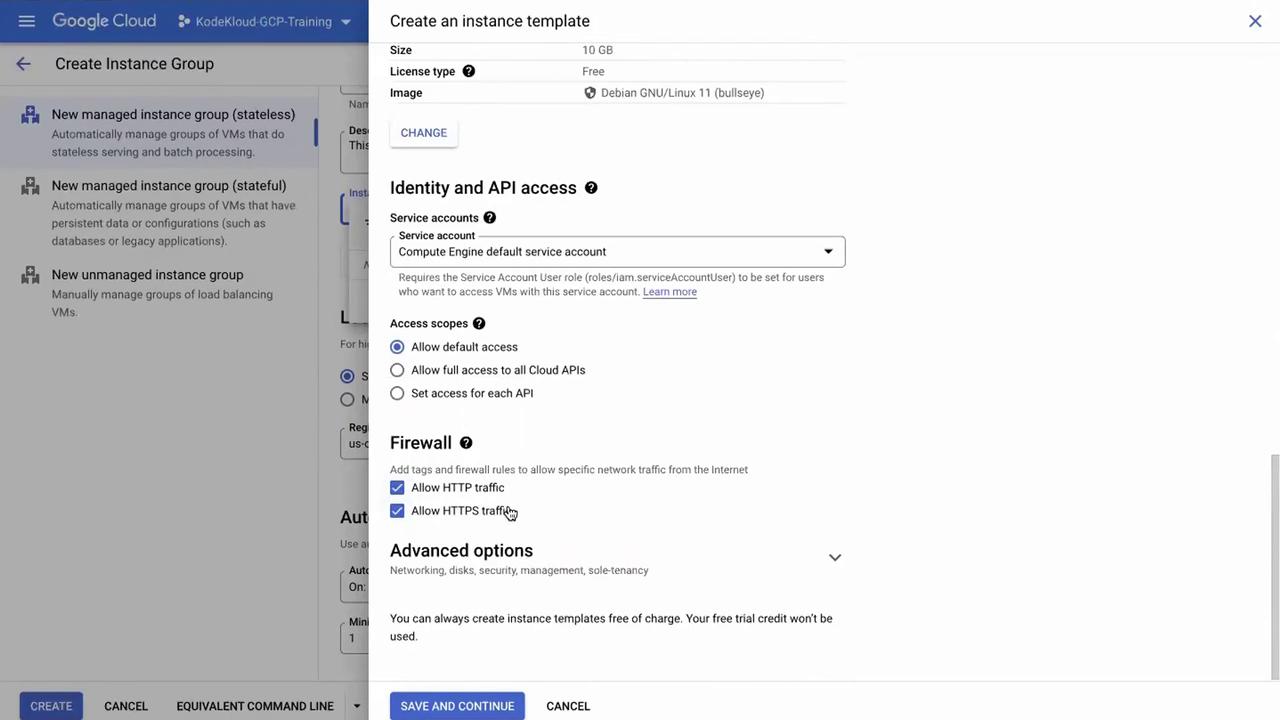Close the instance template panel
The height and width of the screenshot is (720, 1280).
(1255, 21)
